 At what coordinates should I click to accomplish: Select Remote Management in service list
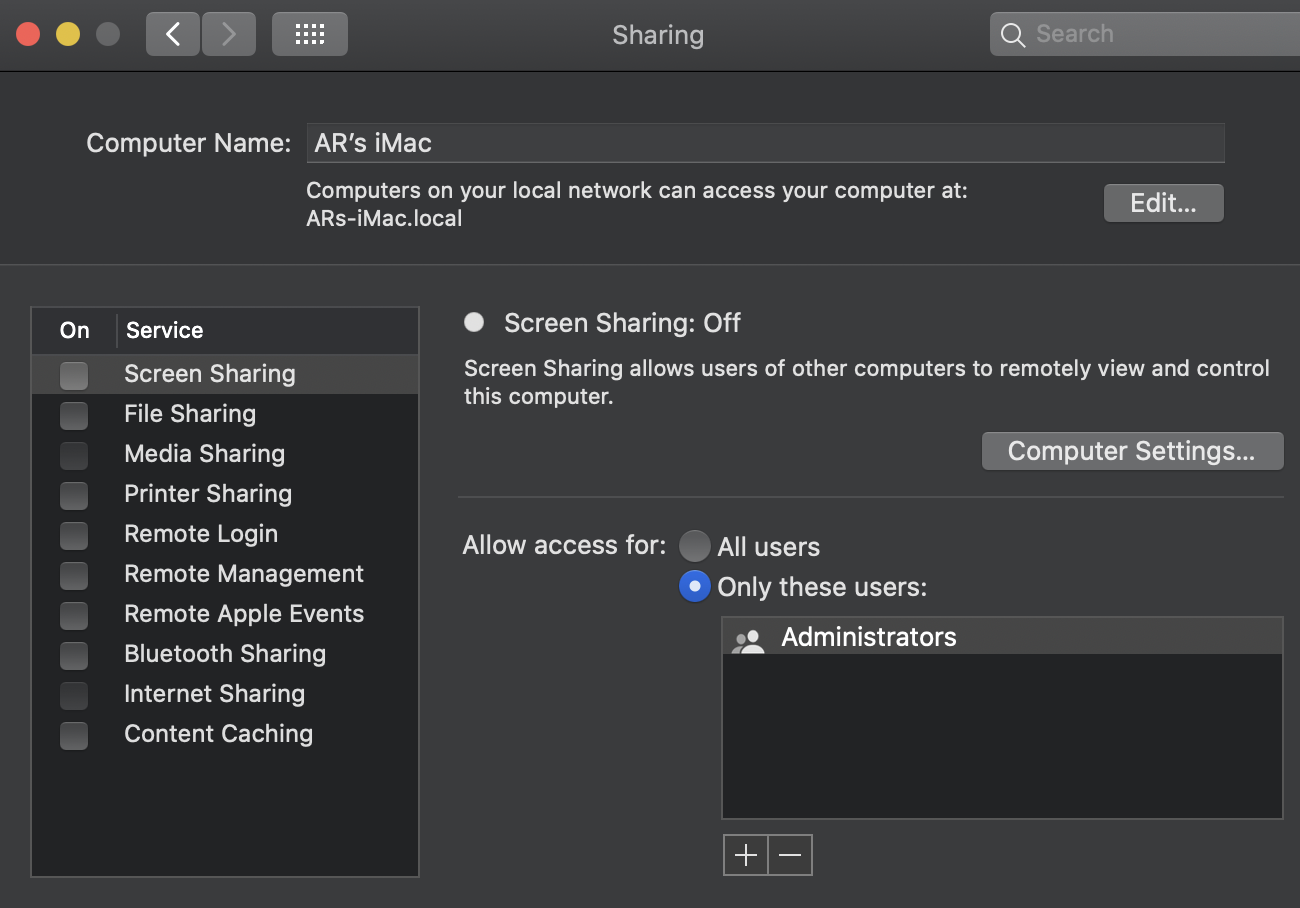pyautogui.click(x=243, y=574)
